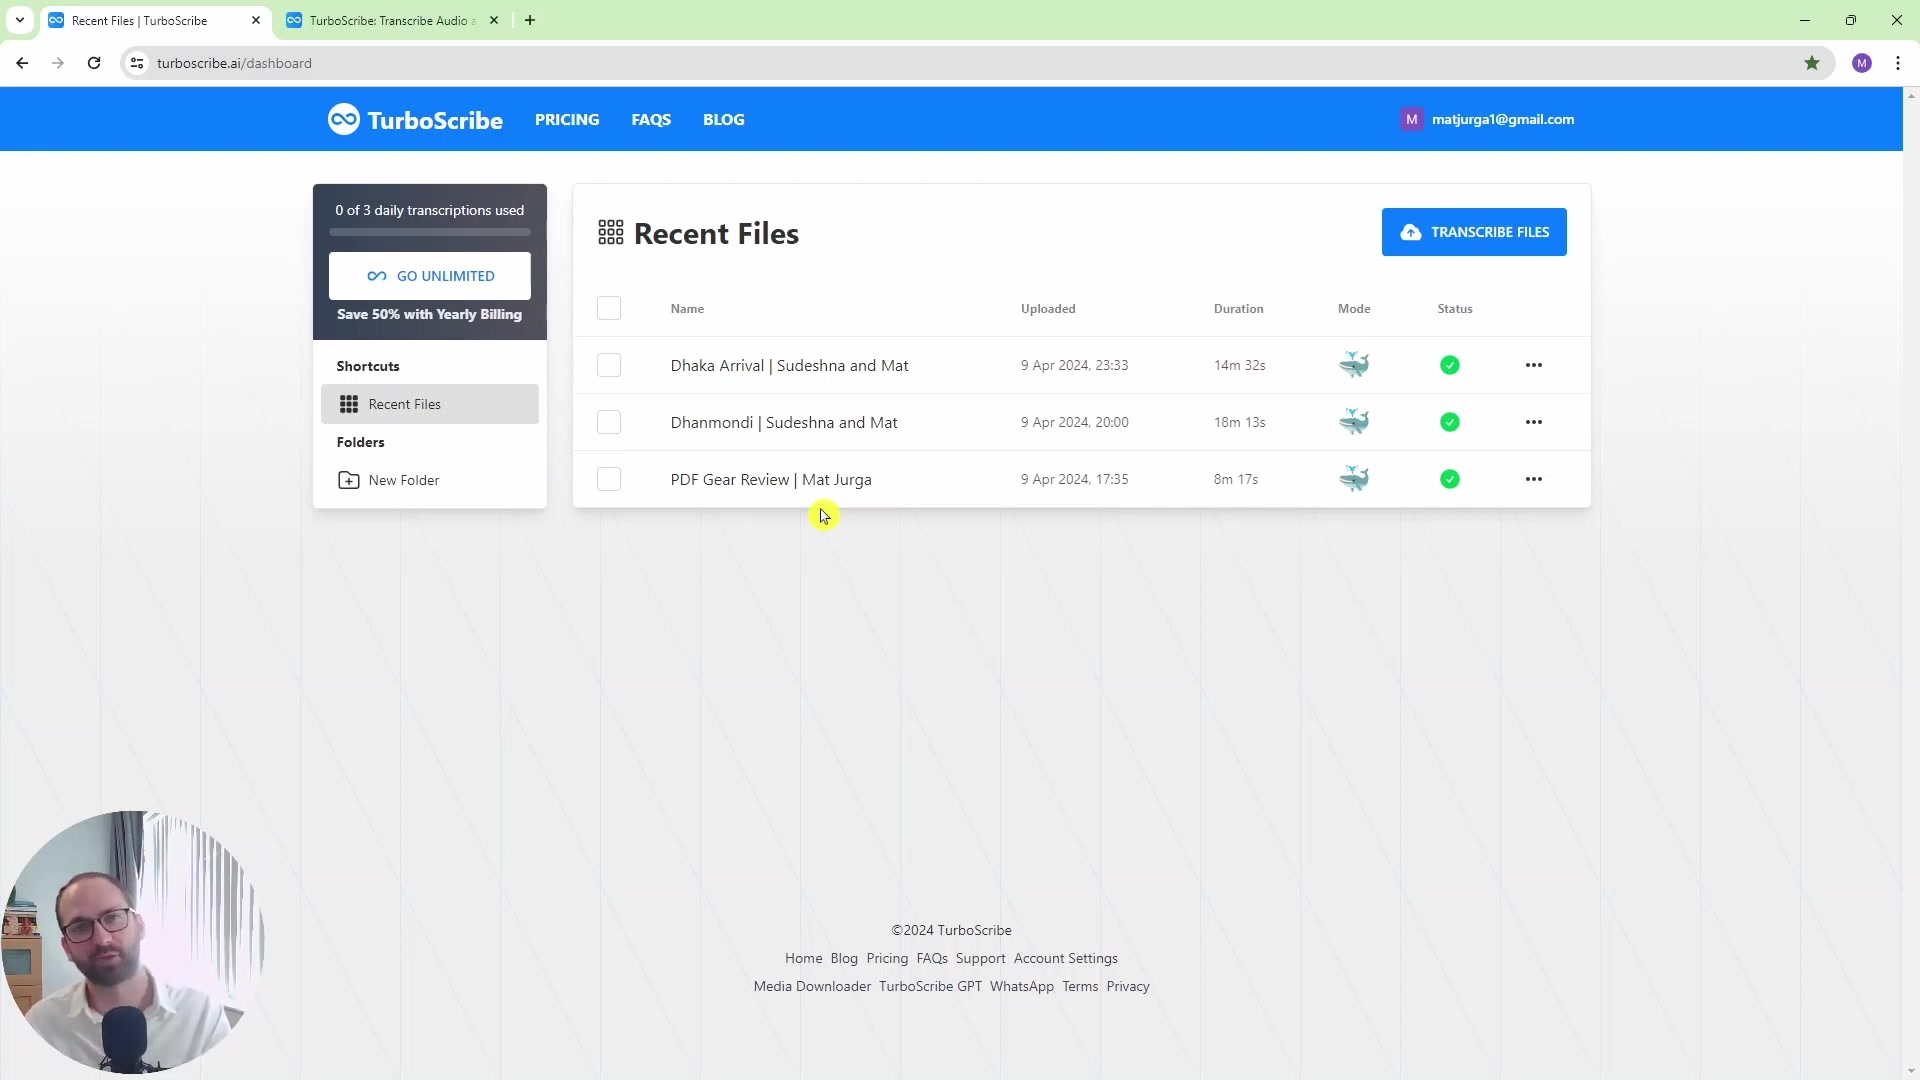Viewport: 1920px width, 1080px height.
Task: Click the New Folder icon in sidebar
Action: click(348, 480)
